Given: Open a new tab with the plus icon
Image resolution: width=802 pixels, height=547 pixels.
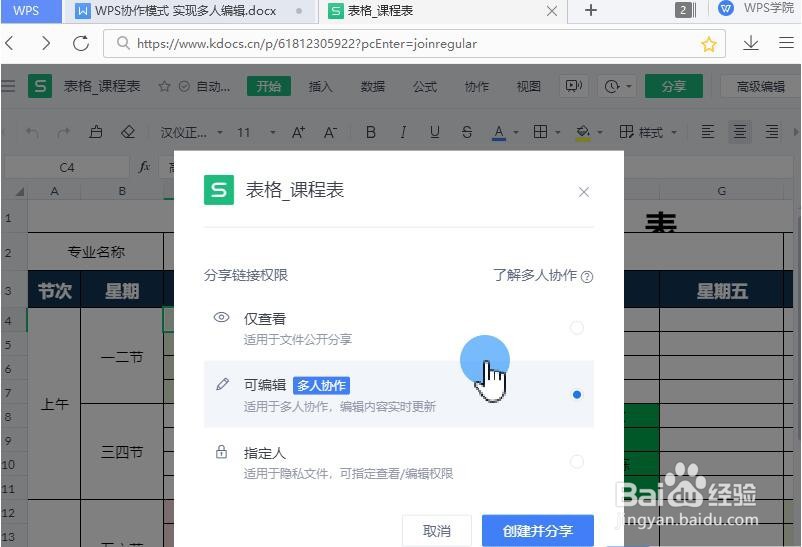Looking at the screenshot, I should (x=591, y=10).
